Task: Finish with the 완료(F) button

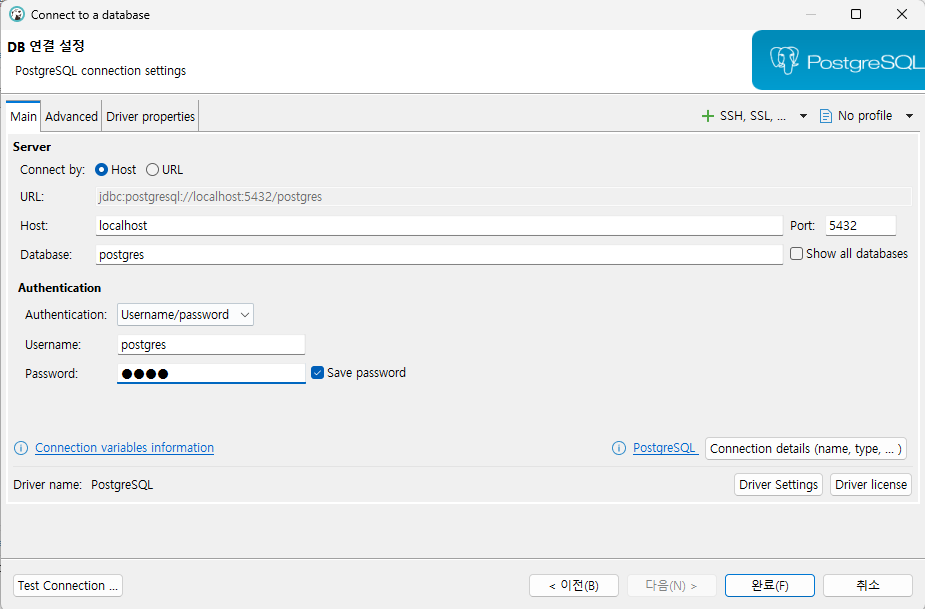Action: [x=770, y=585]
